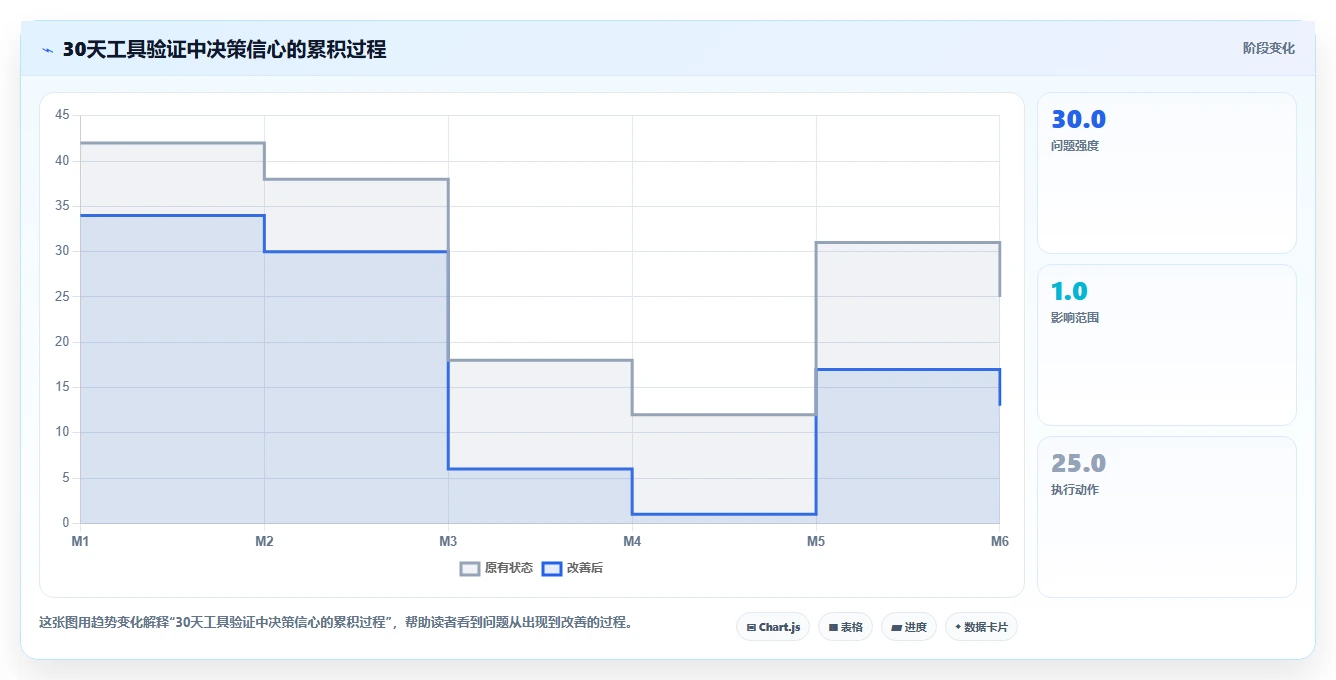Click the M4 axis label
The width and height of the screenshot is (1336, 680).
click(632, 541)
